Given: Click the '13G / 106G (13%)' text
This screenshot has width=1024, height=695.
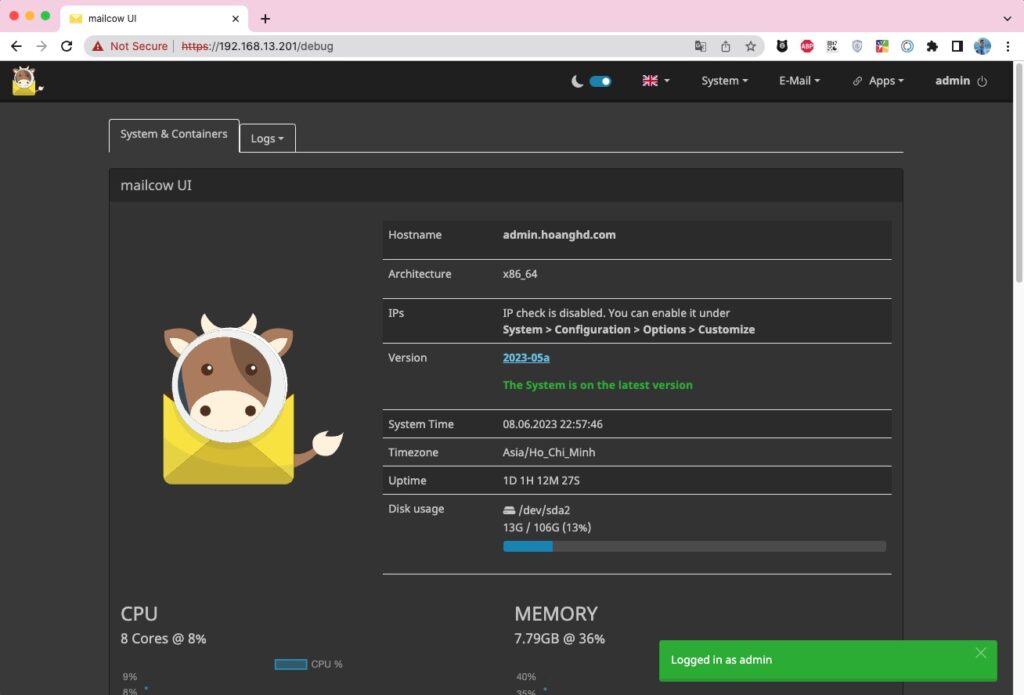Looking at the screenshot, I should click(x=547, y=527).
